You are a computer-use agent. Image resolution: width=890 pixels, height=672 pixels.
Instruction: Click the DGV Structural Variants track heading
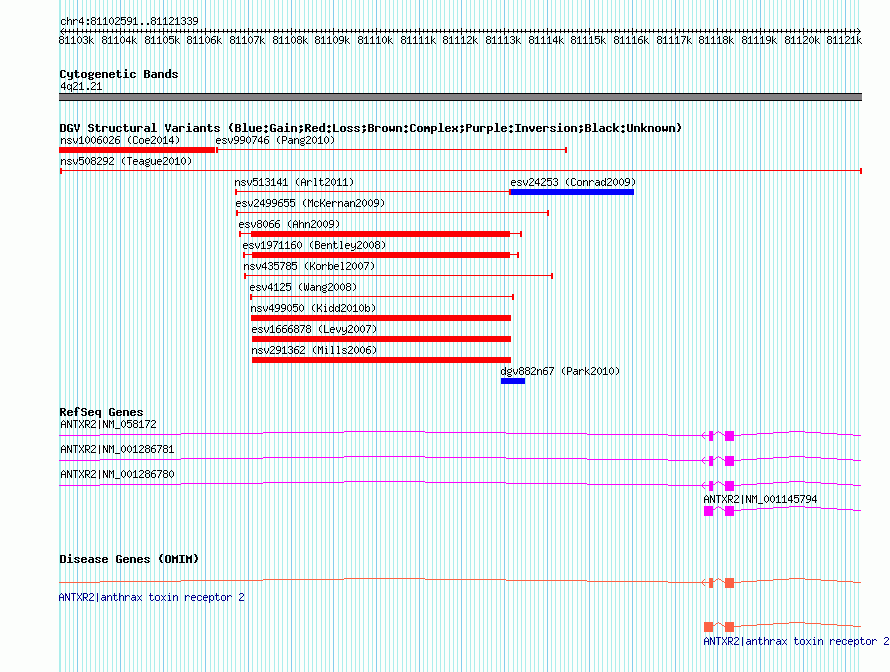pyautogui.click(x=370, y=128)
